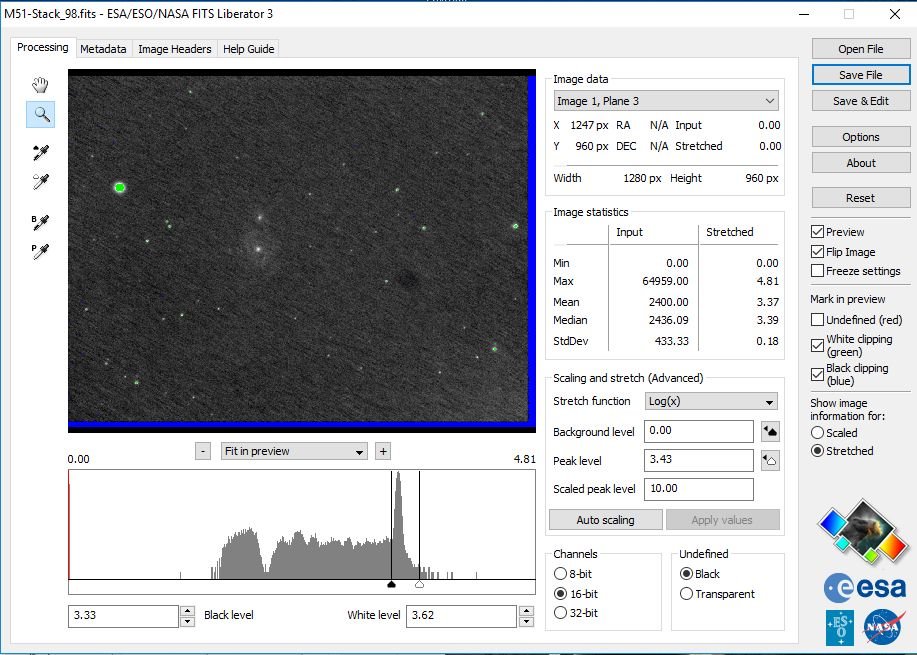Click the white level histogram slider marker
Viewport: 917px width, 655px height.
[419, 584]
